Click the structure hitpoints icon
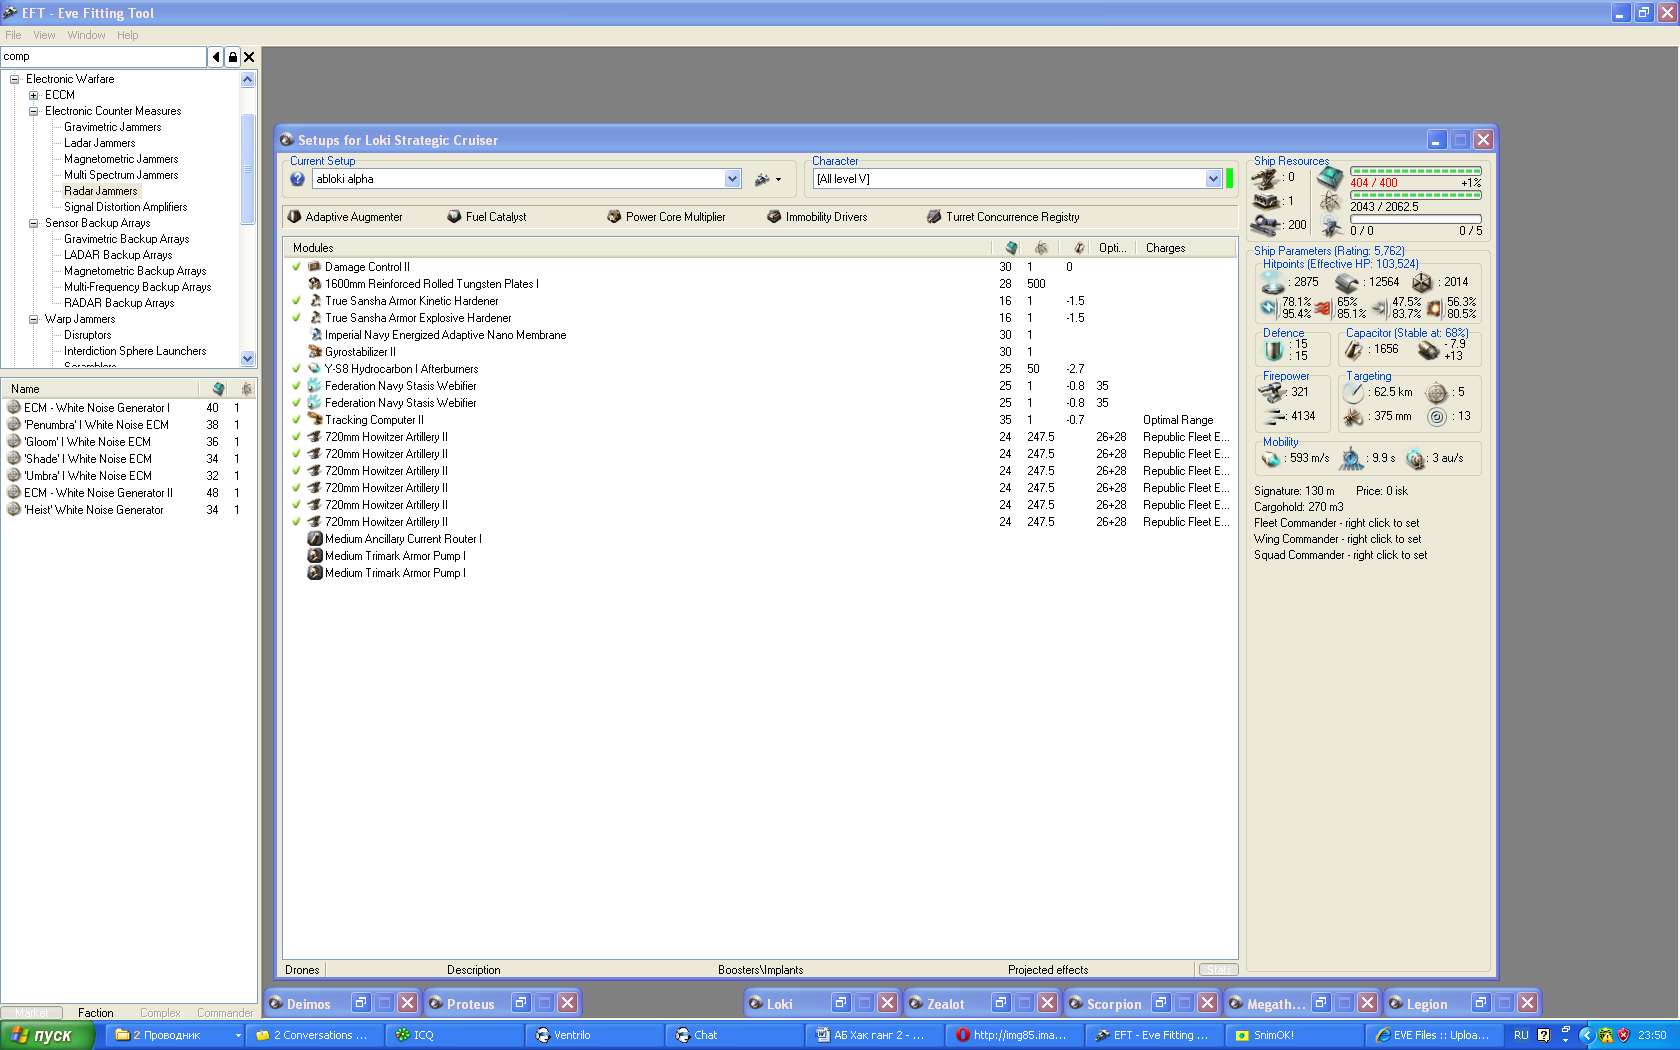This screenshot has width=1680, height=1050. click(x=1422, y=282)
